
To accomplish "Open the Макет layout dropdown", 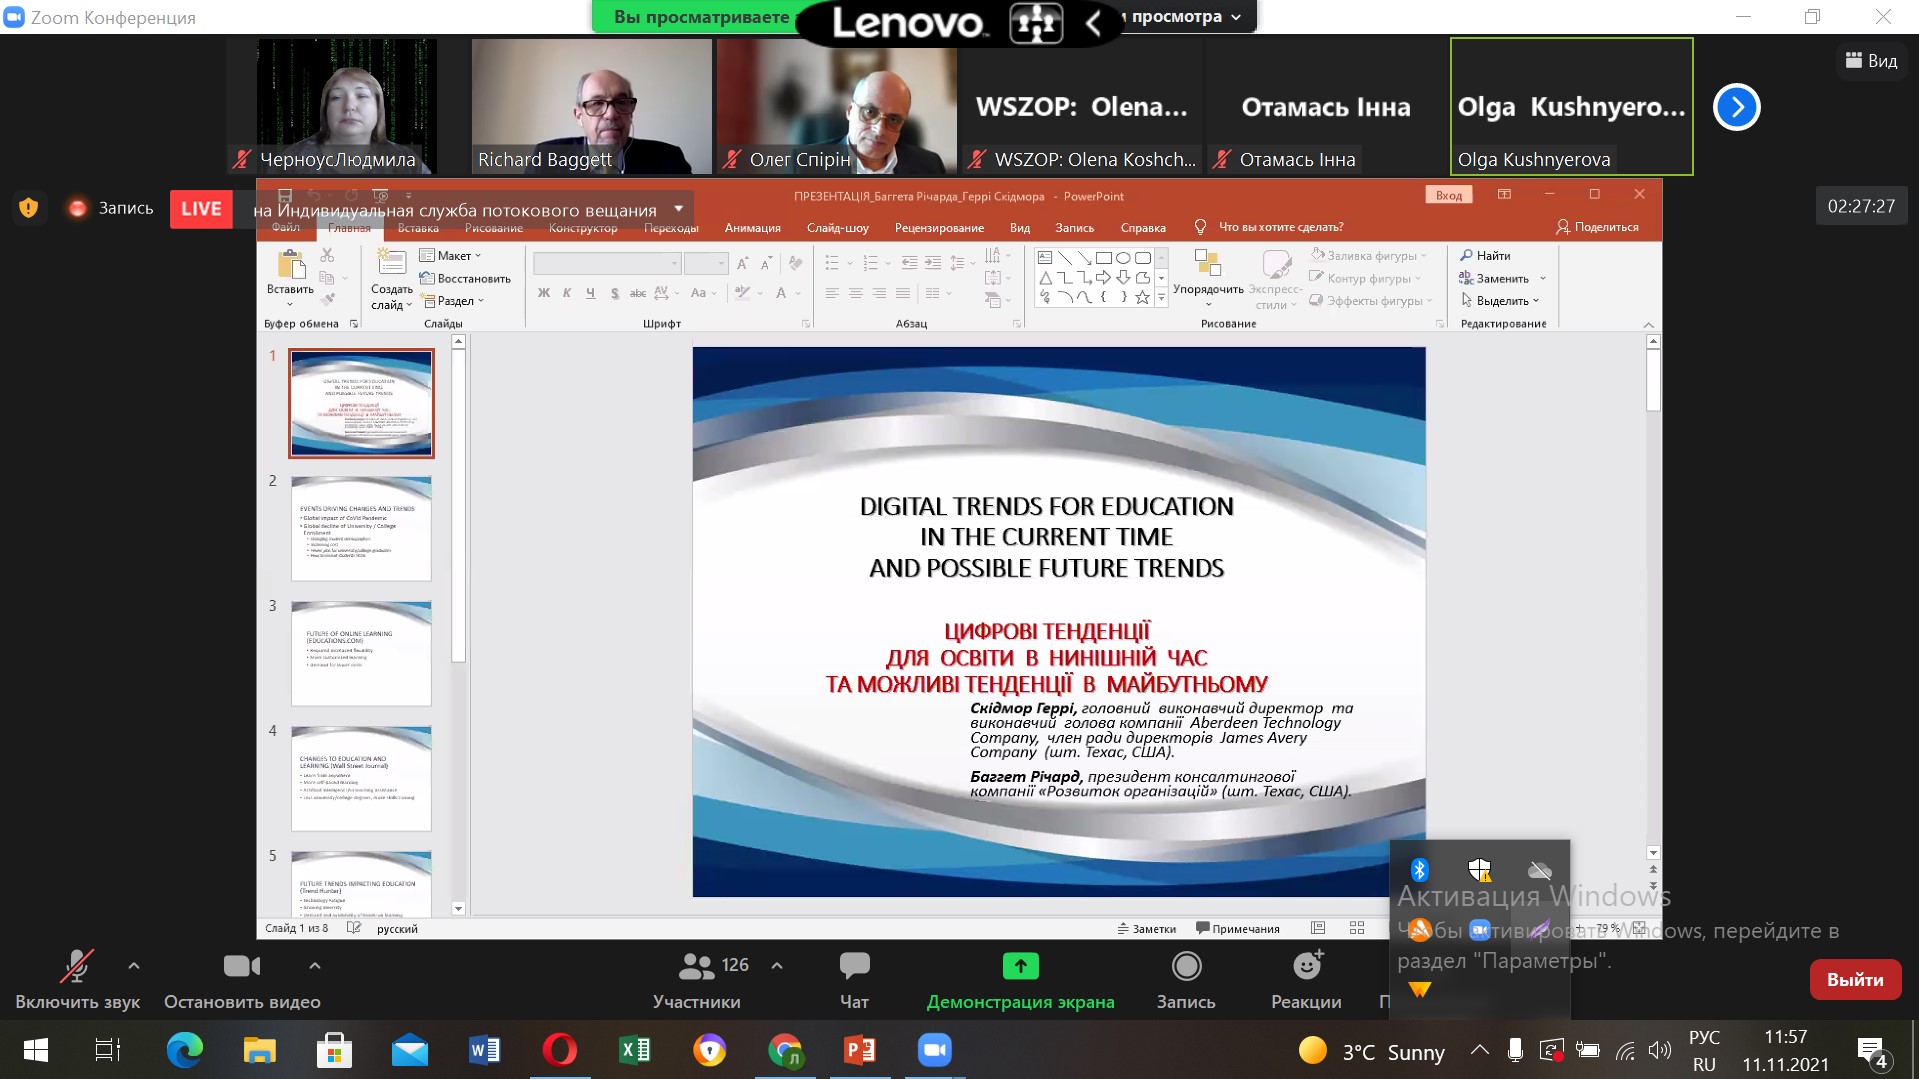I will [x=451, y=256].
